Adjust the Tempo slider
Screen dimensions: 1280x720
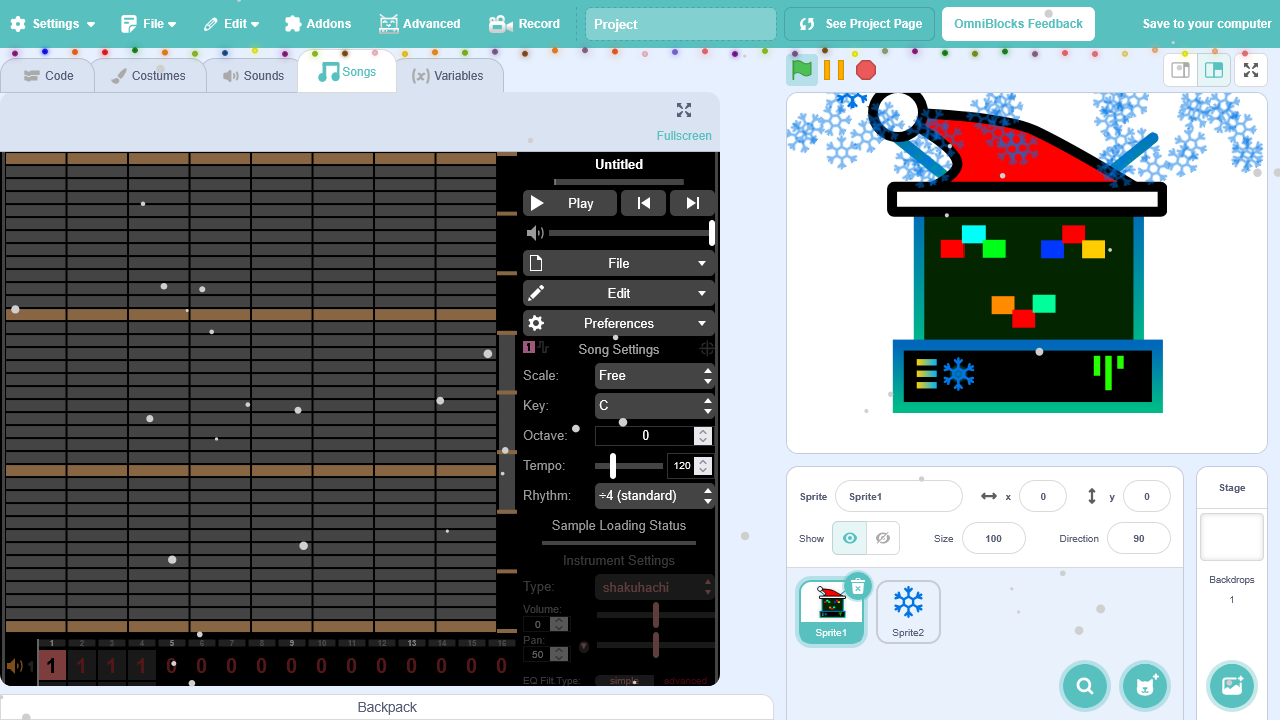click(x=628, y=466)
